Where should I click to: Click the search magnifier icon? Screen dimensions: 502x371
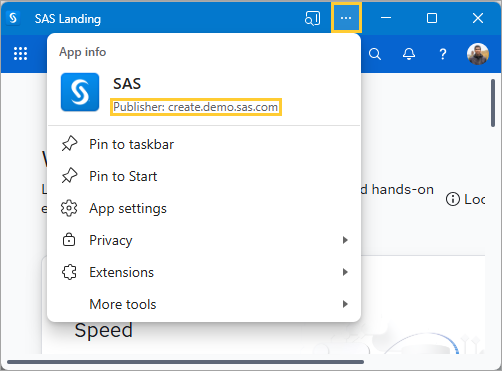click(375, 54)
